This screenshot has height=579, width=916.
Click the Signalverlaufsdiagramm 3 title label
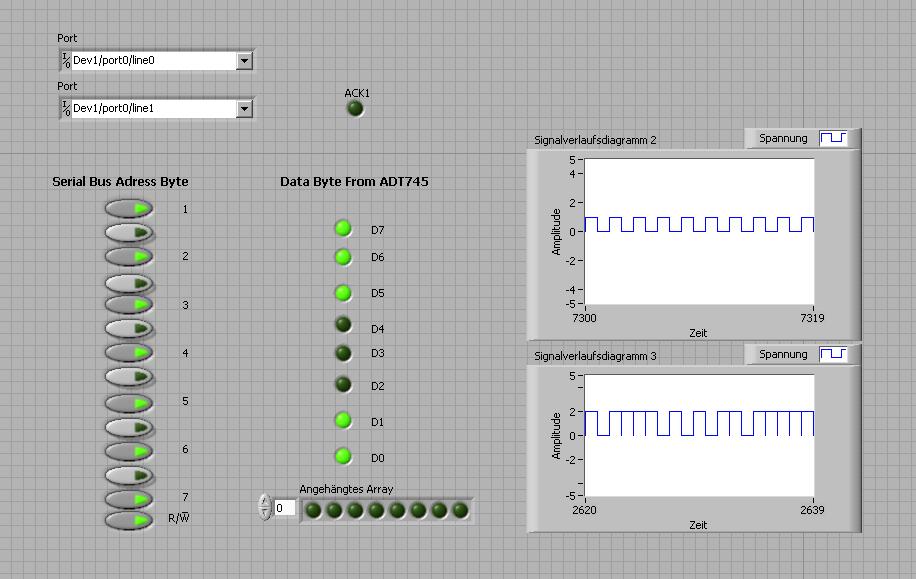[x=595, y=356]
